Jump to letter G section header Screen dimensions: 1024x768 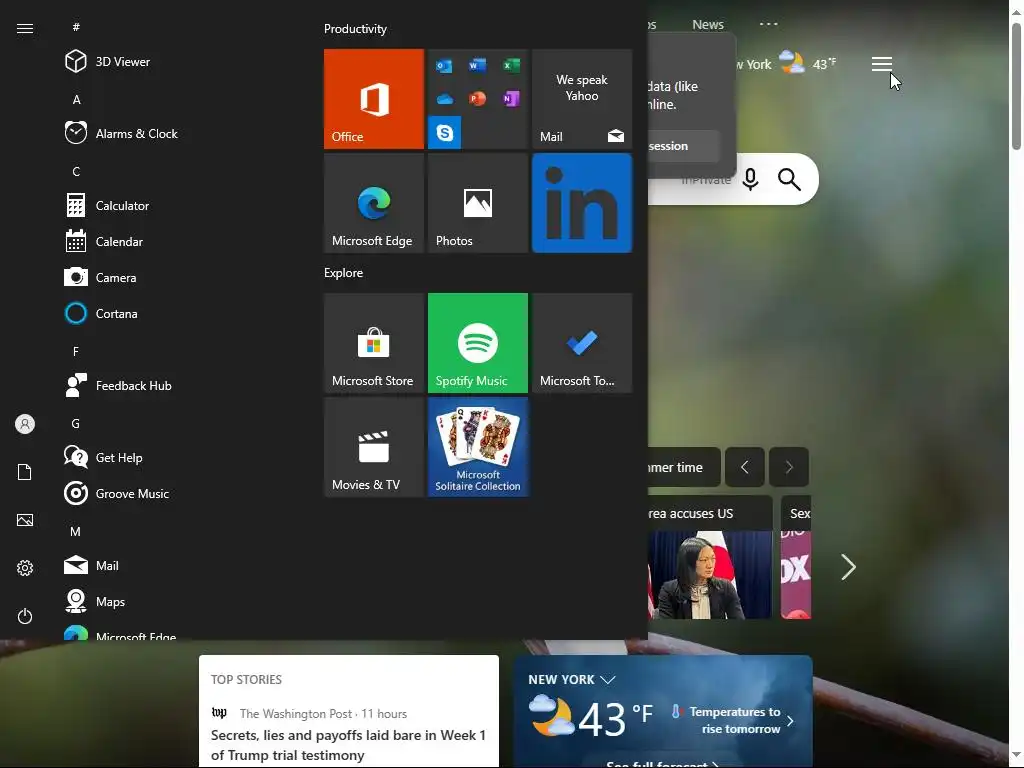76,424
